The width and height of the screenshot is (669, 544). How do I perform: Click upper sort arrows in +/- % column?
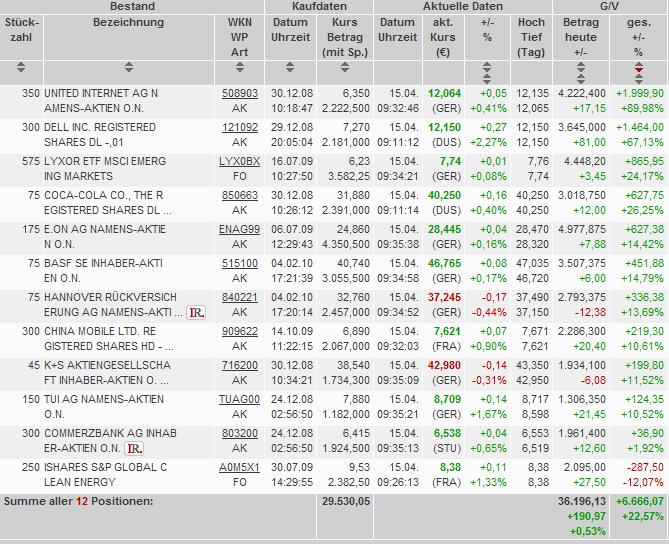[x=487, y=67]
